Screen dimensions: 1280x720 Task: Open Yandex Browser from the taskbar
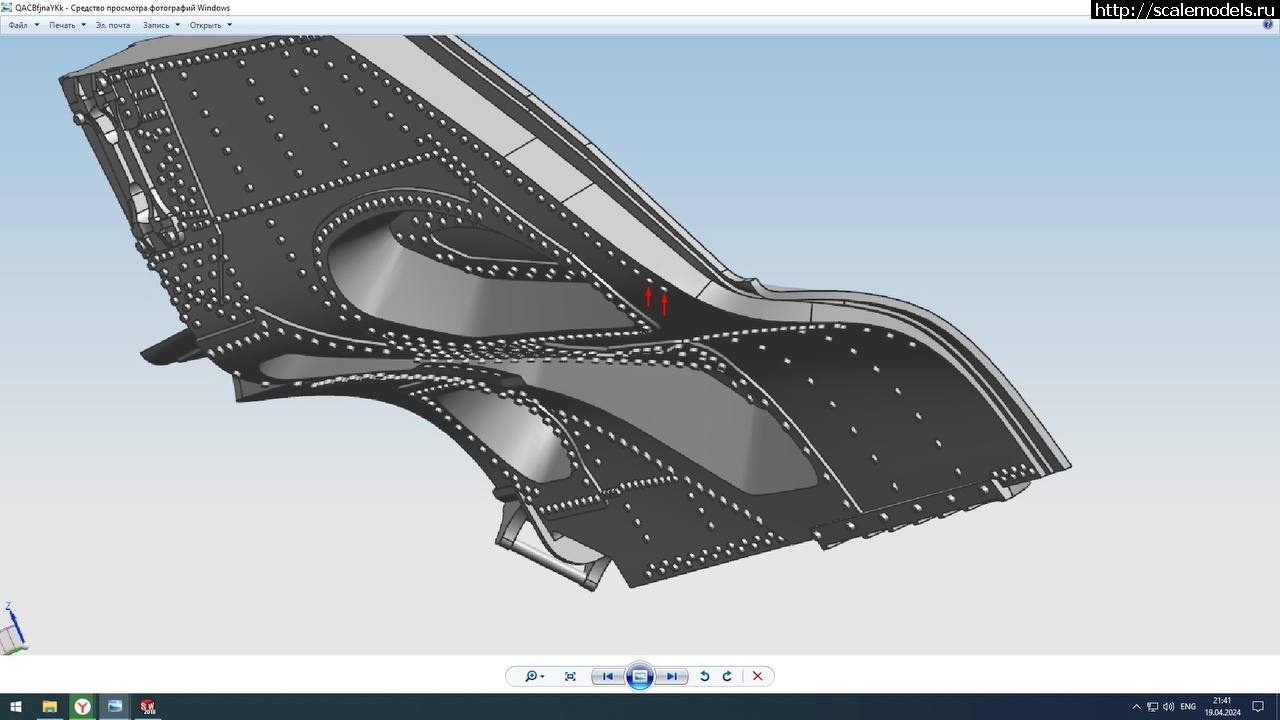82,706
